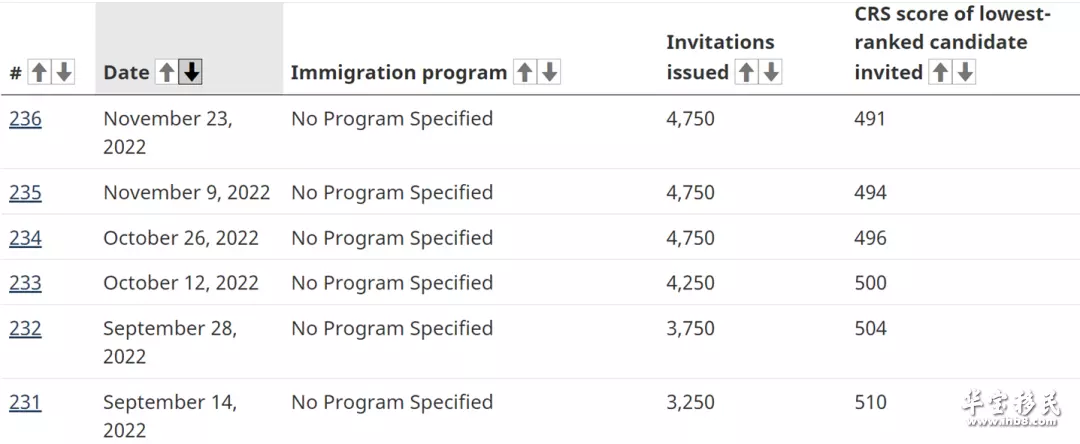Sort CRS score column descending
The height and width of the screenshot is (444, 1080).
pyautogui.click(x=965, y=72)
